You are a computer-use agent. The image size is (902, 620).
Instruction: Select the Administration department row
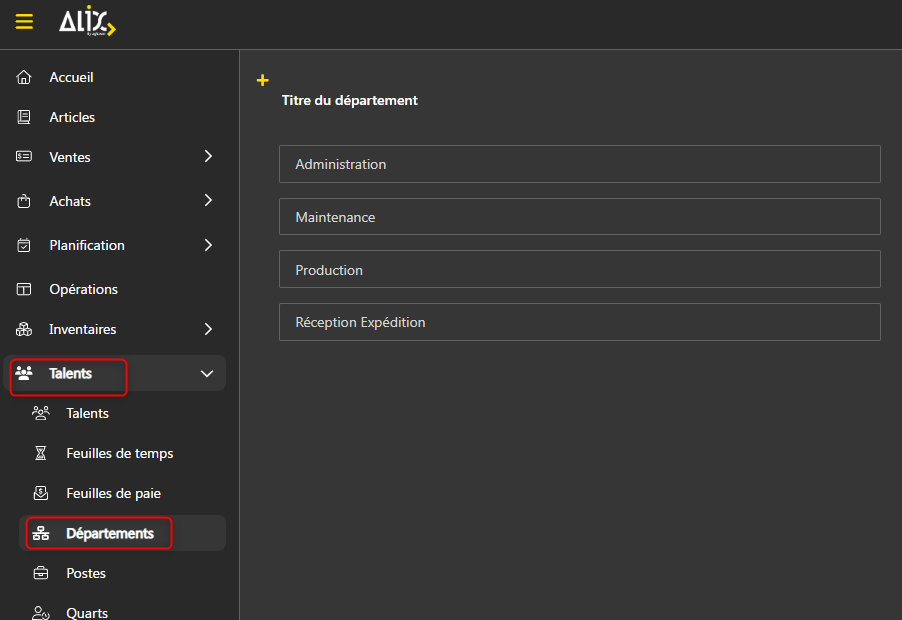[x=579, y=164]
